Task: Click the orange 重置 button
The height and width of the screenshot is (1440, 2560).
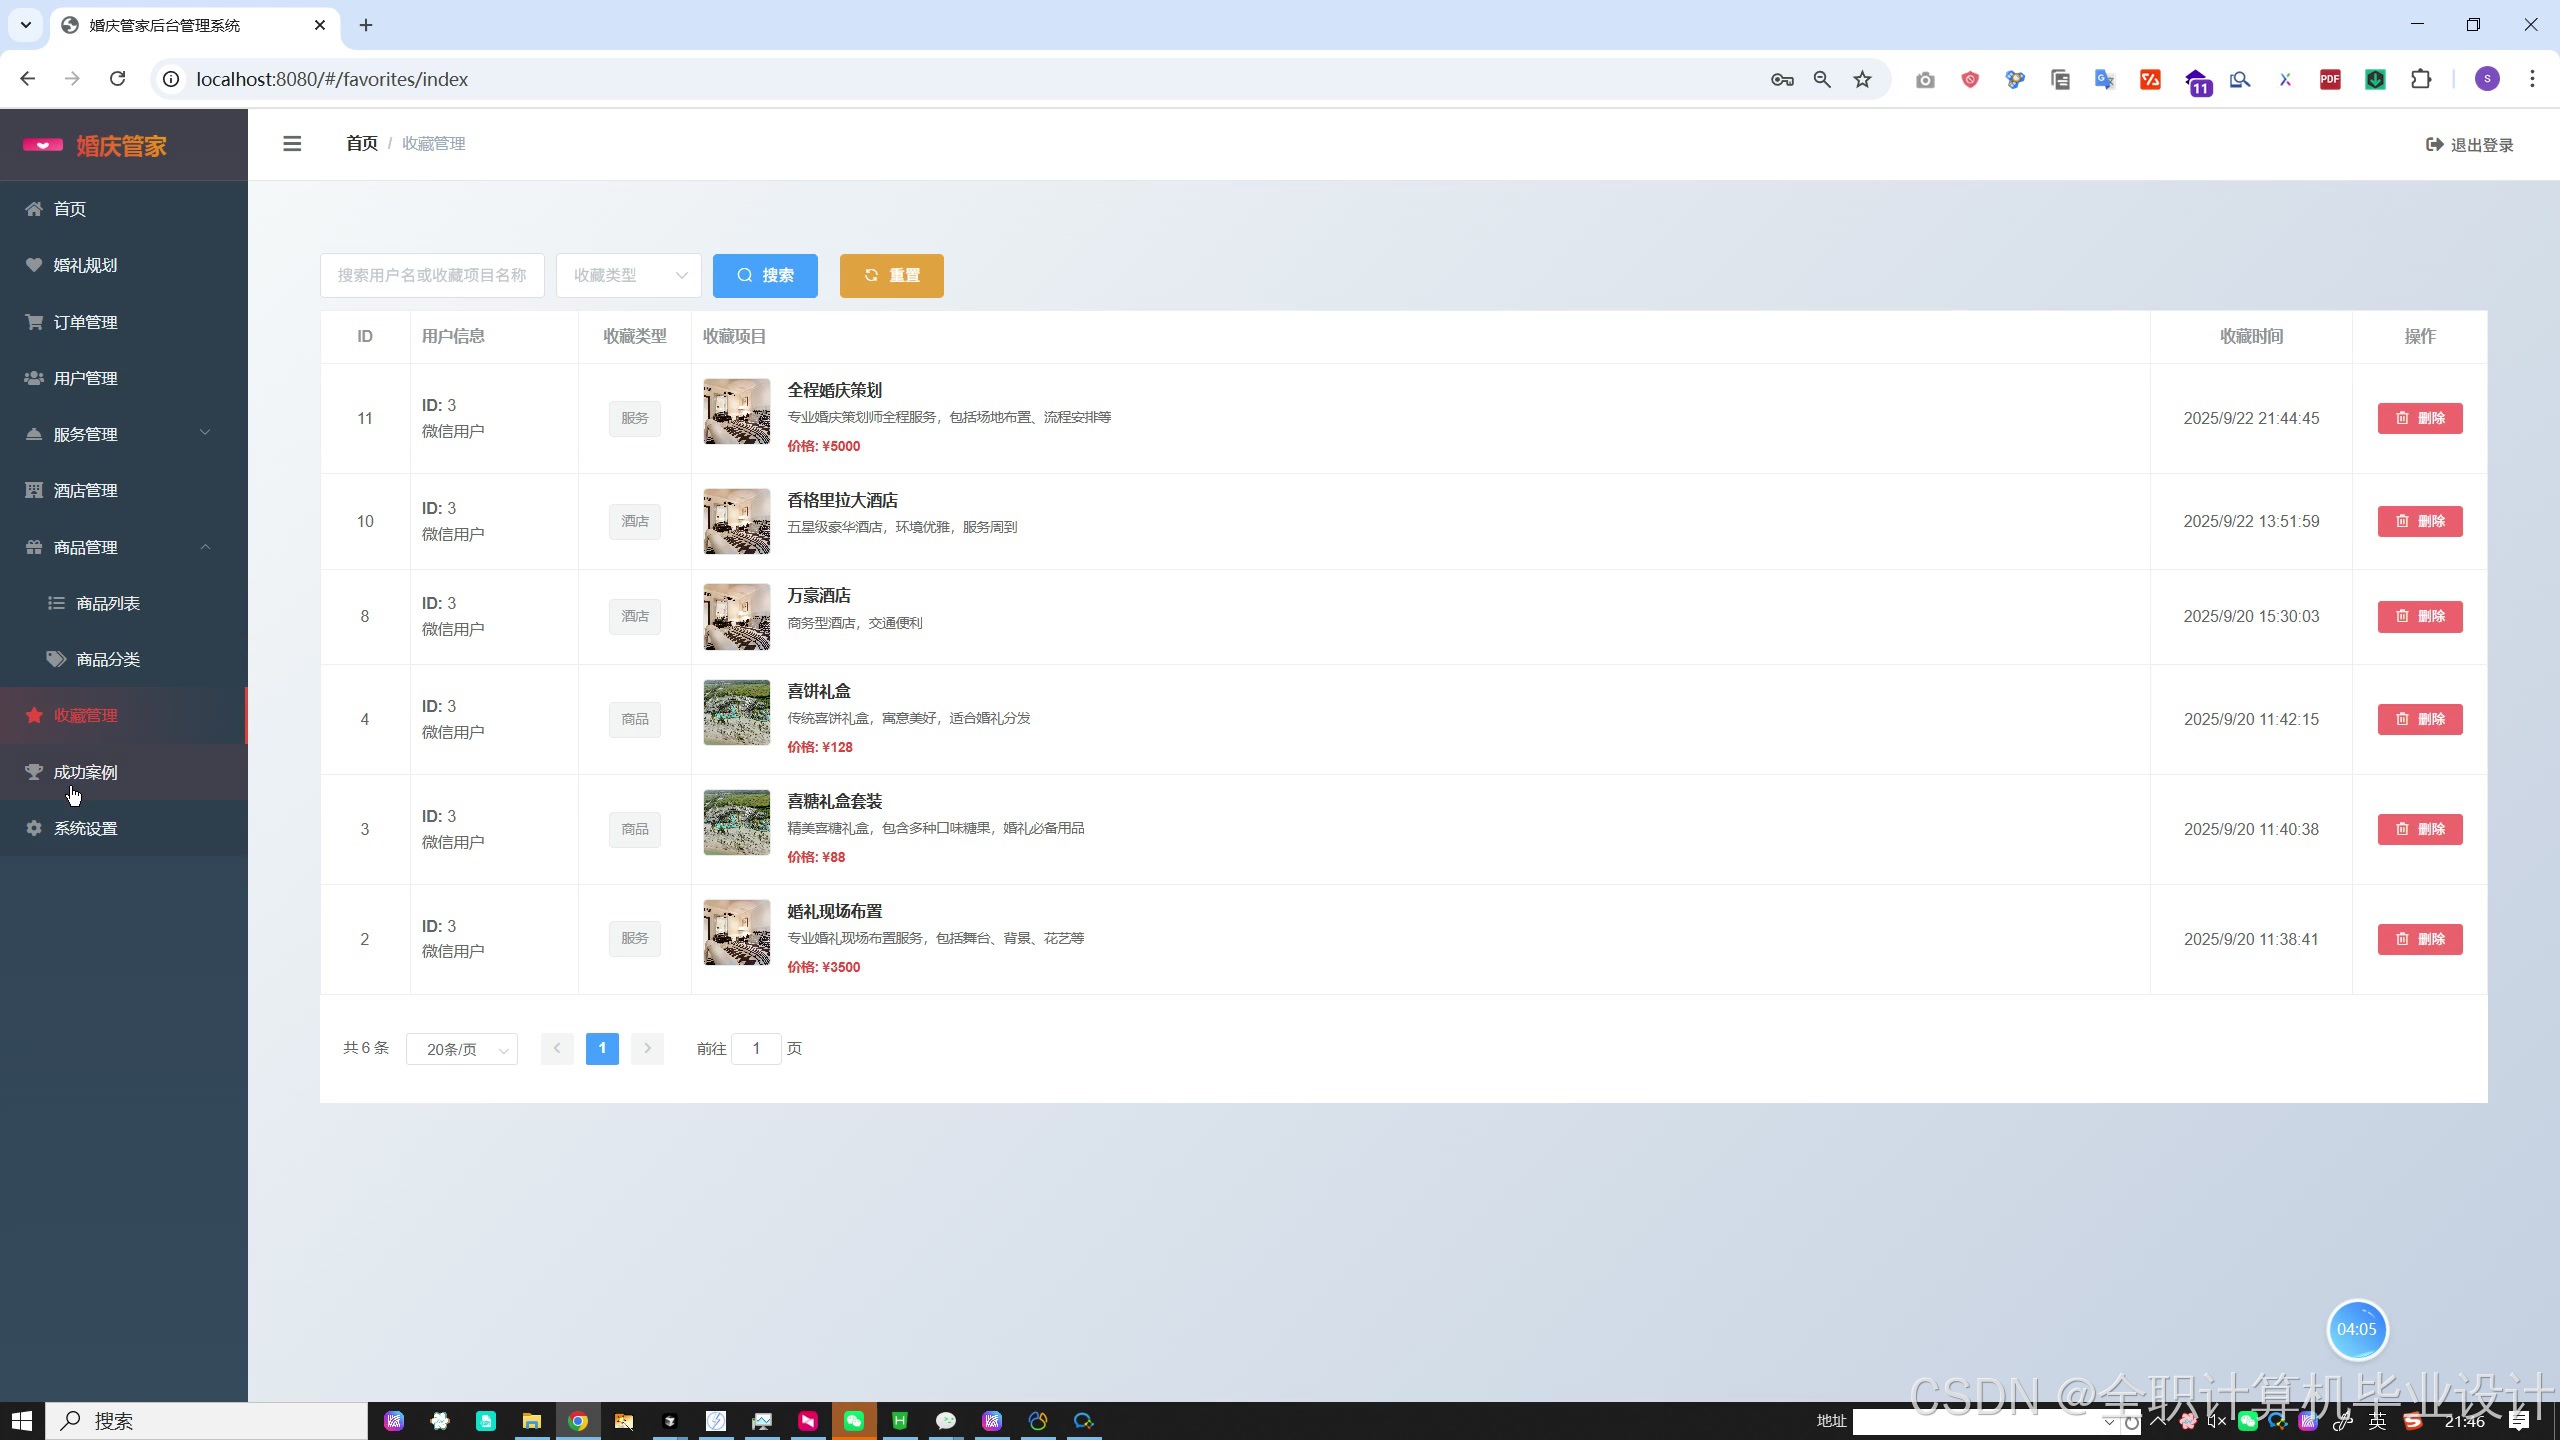Action: click(891, 275)
